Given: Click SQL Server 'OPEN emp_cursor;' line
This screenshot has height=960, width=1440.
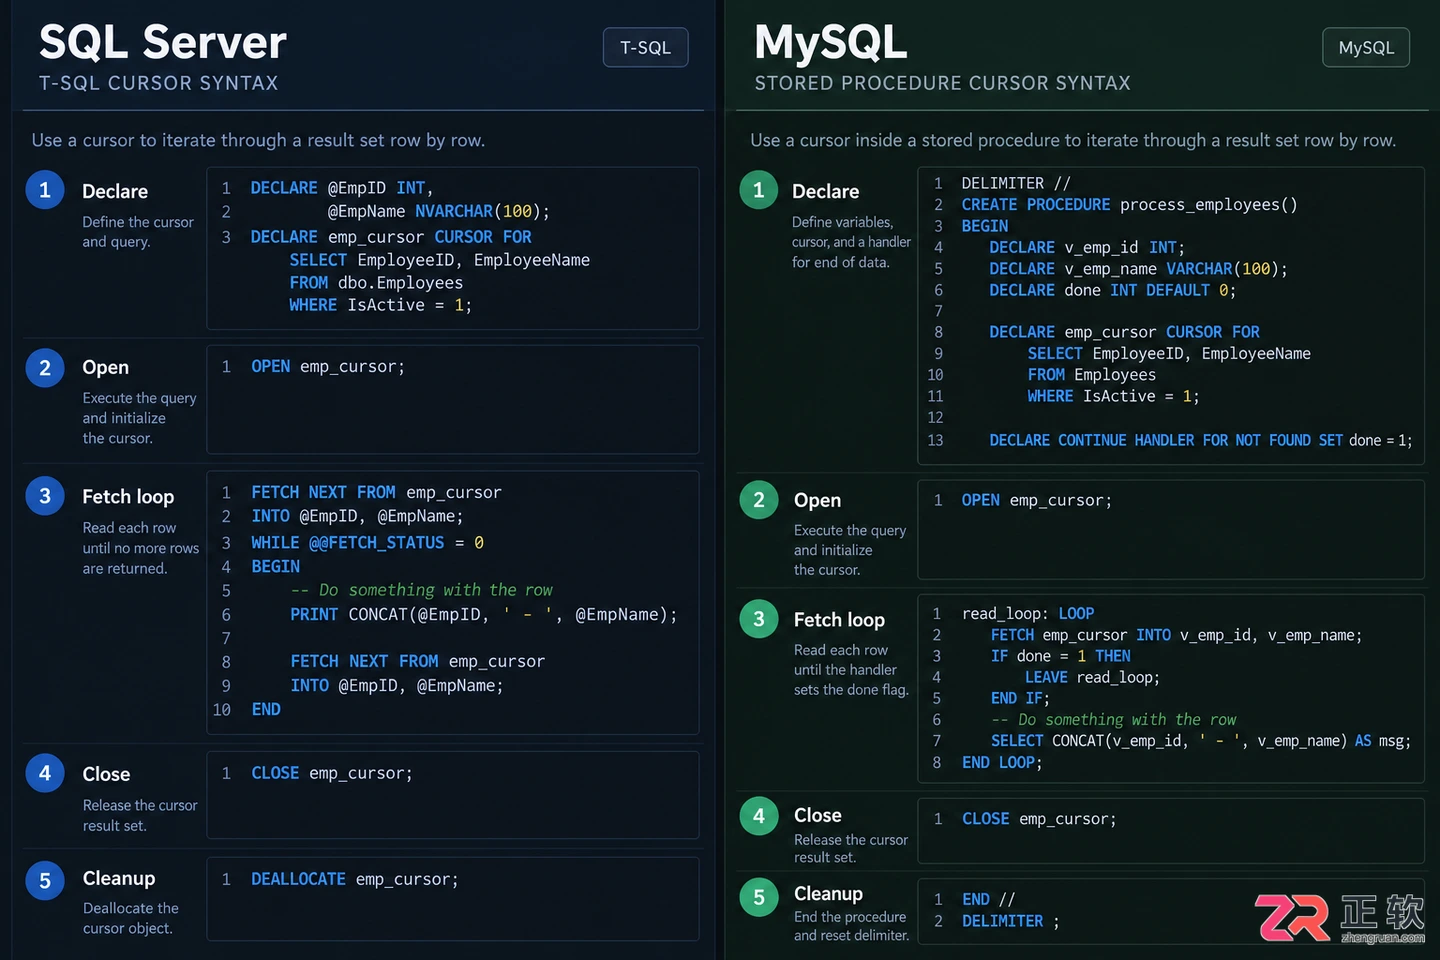Looking at the screenshot, I should click(328, 367).
